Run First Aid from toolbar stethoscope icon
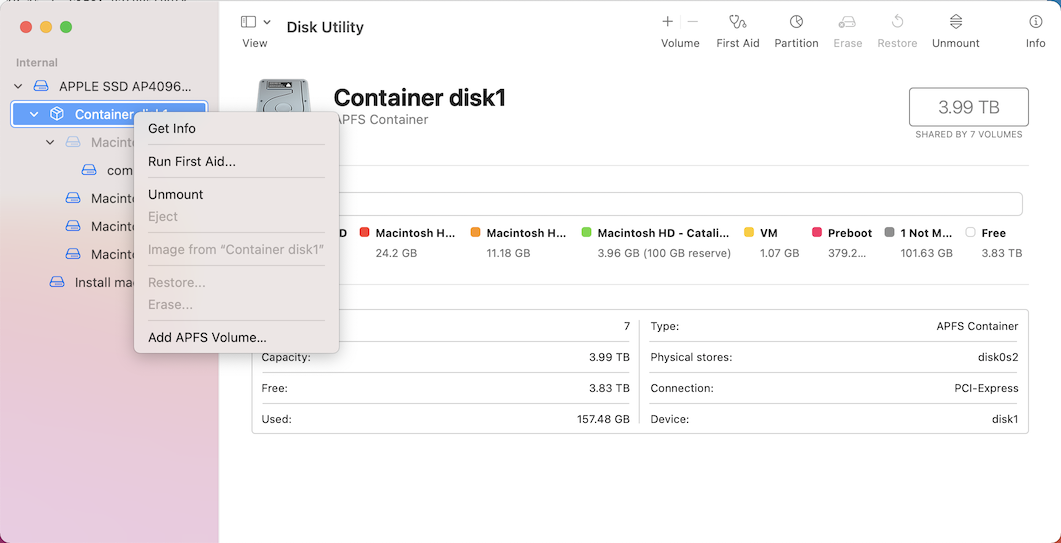 point(738,22)
